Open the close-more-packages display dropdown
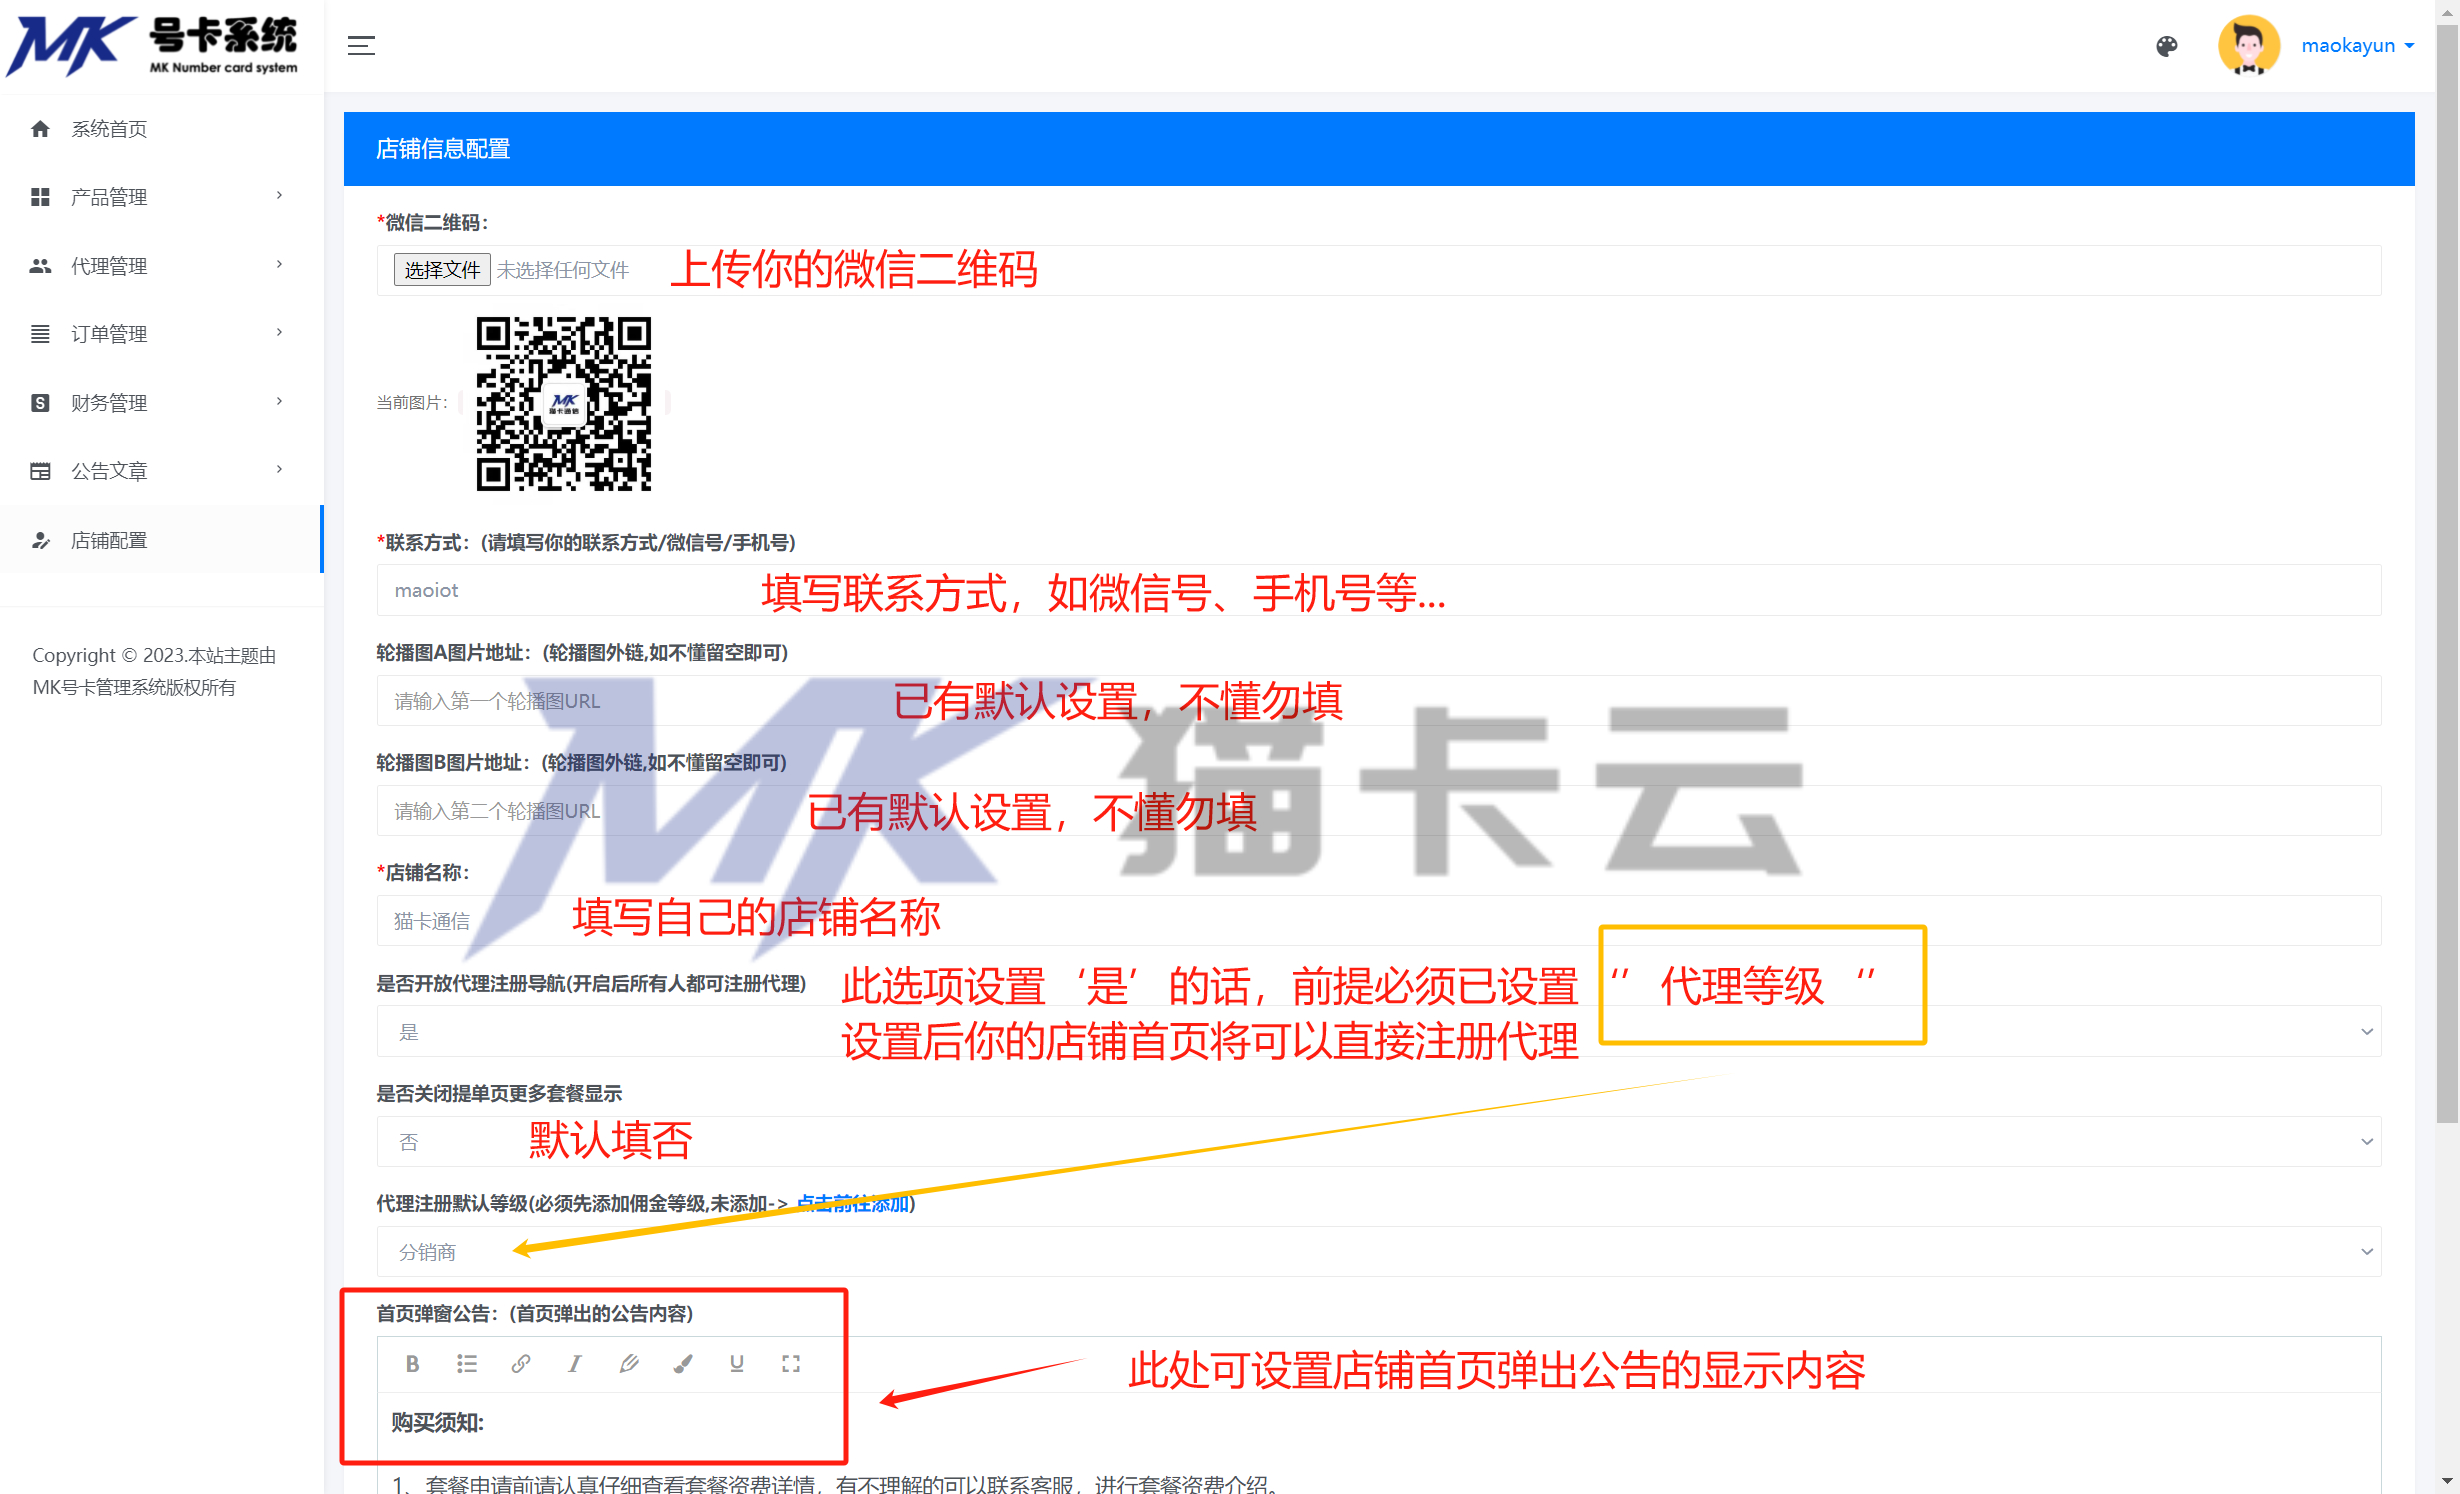Viewport: 2460px width, 1494px height. [1378, 1142]
